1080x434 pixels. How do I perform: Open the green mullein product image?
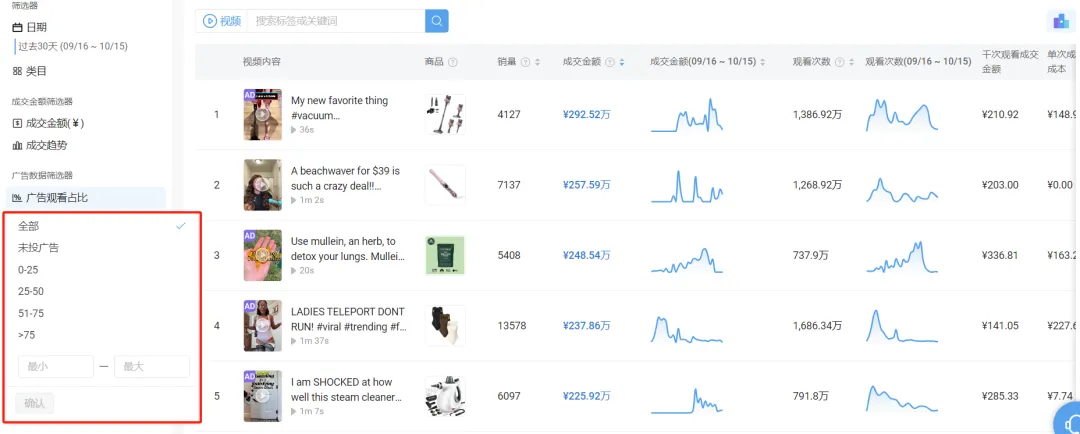pos(445,255)
